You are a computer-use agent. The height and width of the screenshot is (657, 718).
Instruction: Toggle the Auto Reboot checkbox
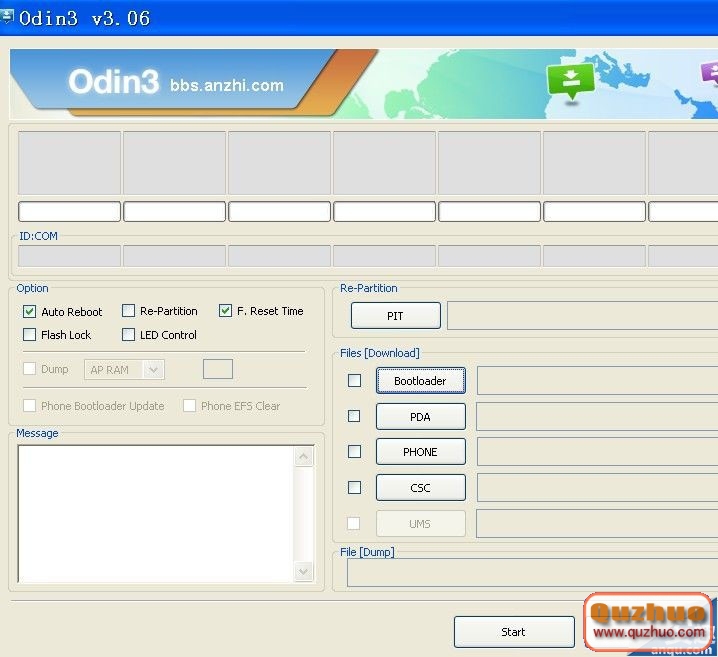pos(29,312)
